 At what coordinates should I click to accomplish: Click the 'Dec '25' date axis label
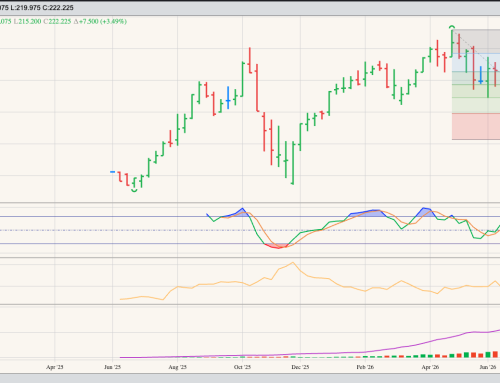coord(300,367)
